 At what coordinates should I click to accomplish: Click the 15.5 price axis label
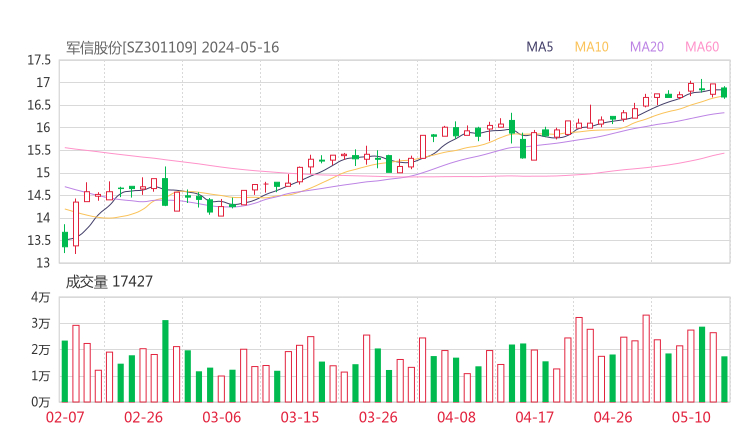click(39, 151)
